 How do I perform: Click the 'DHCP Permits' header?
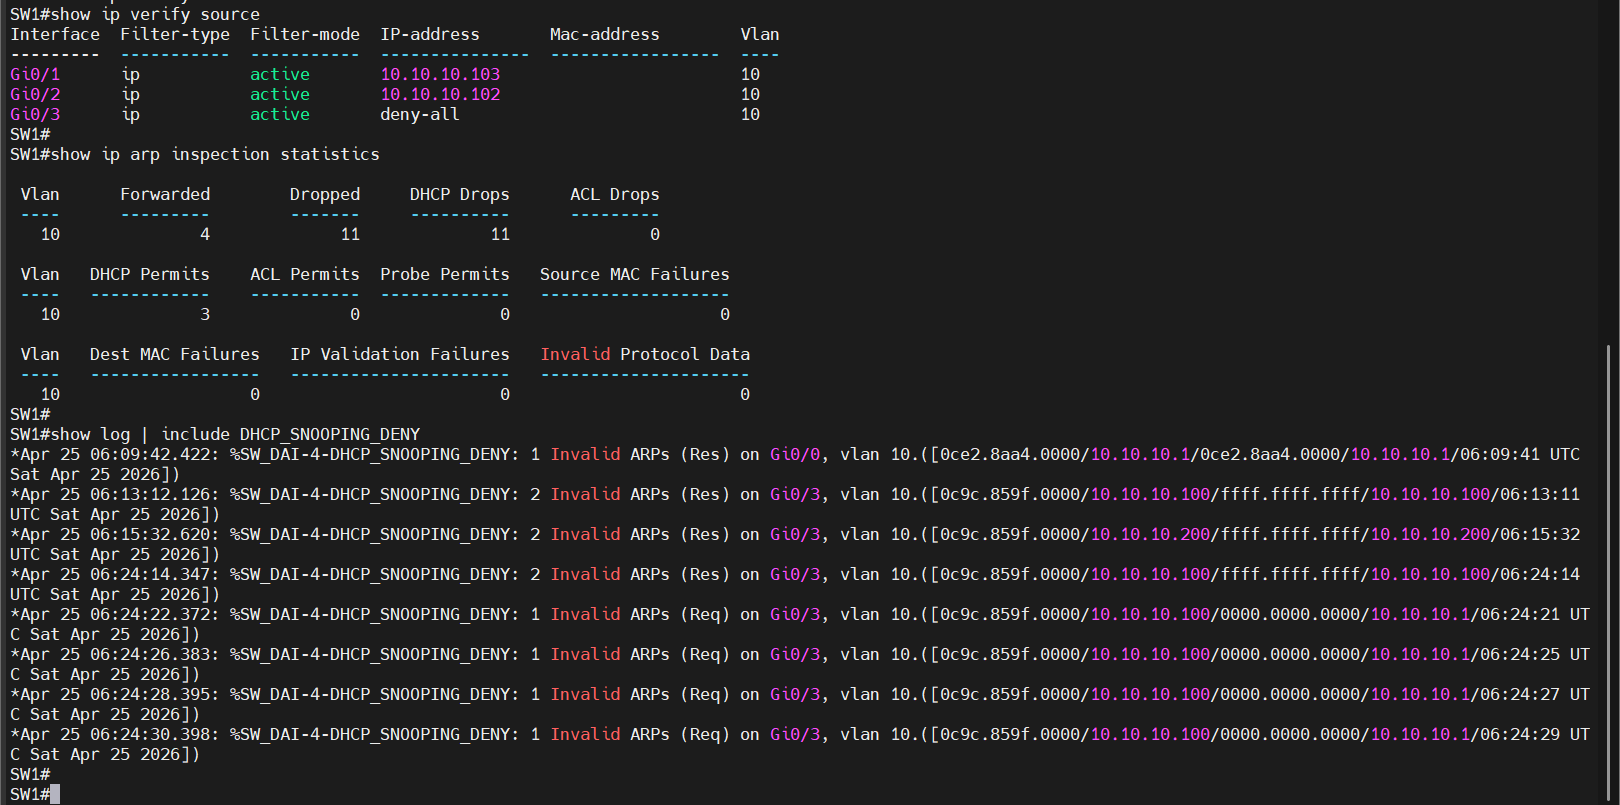click(x=150, y=274)
